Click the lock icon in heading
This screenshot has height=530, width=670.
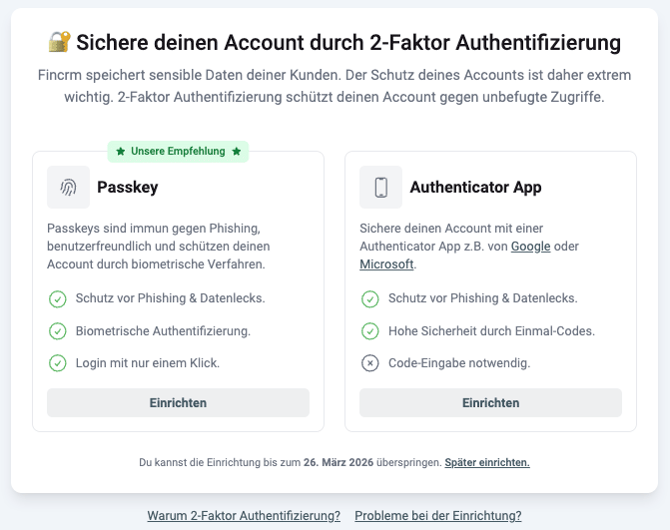point(59,42)
